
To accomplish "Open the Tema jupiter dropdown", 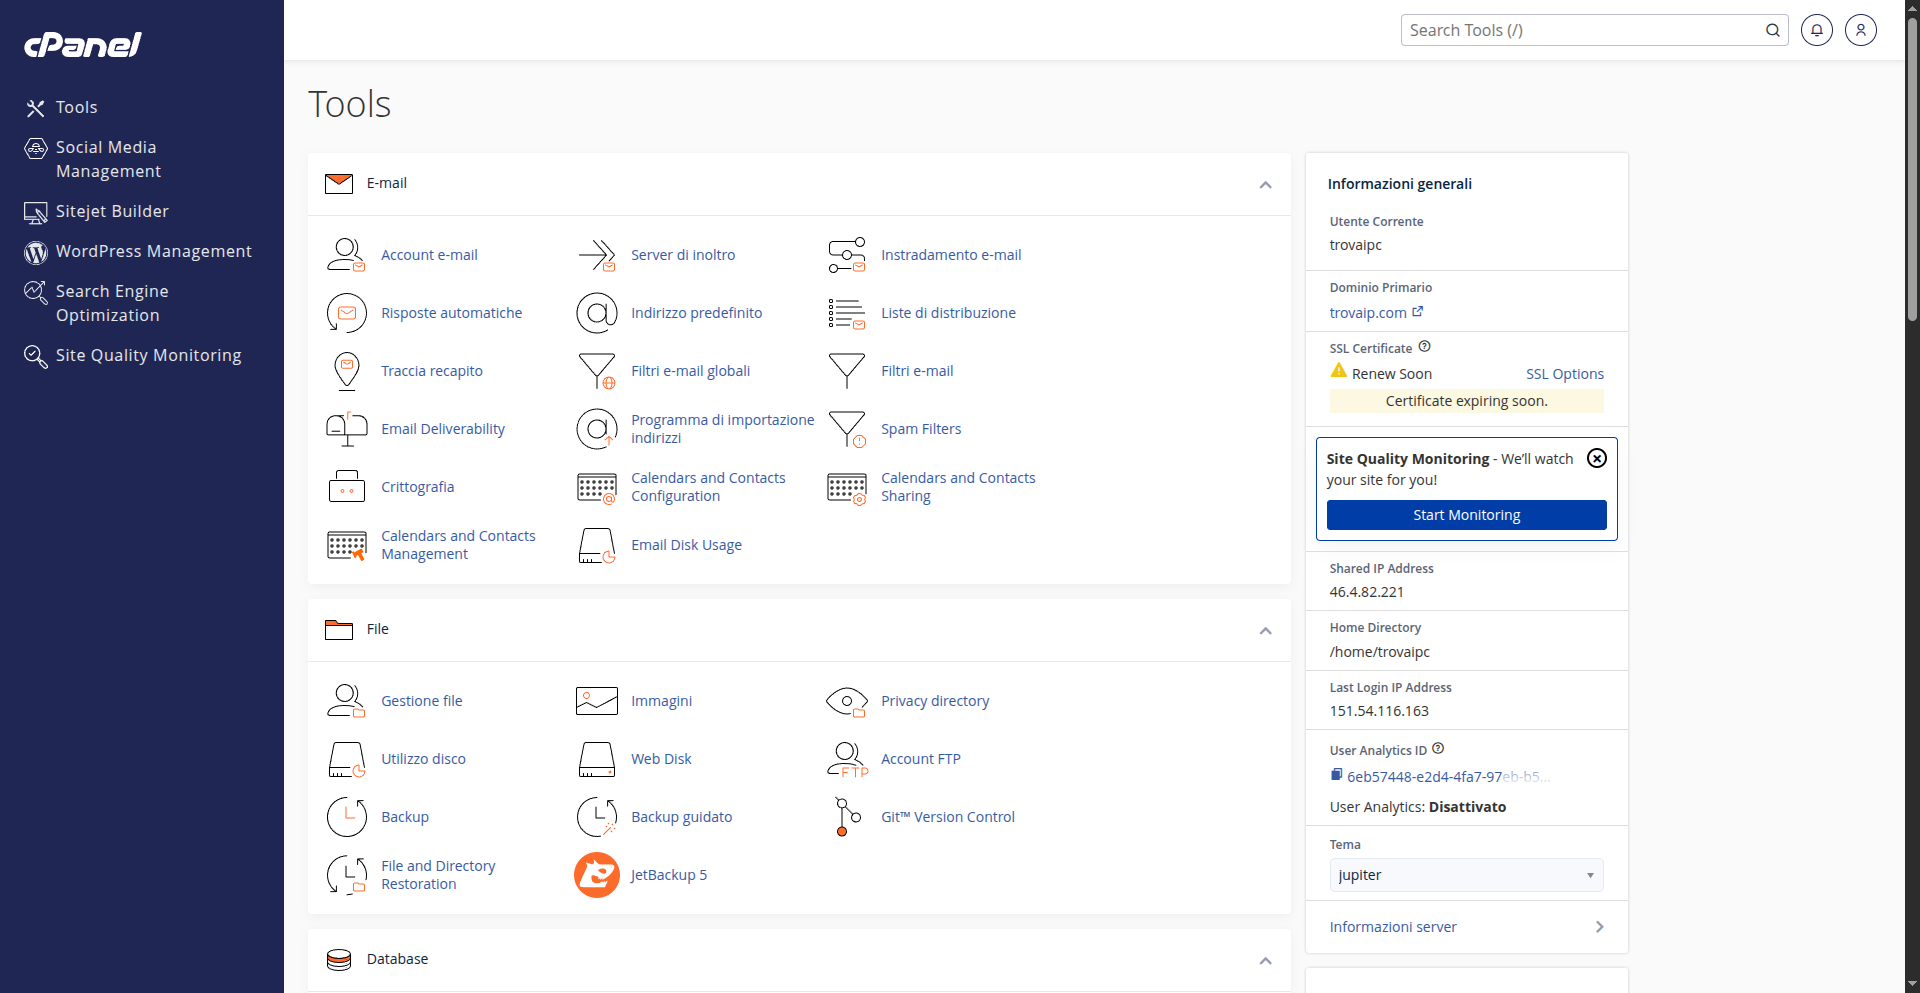I will (1466, 875).
